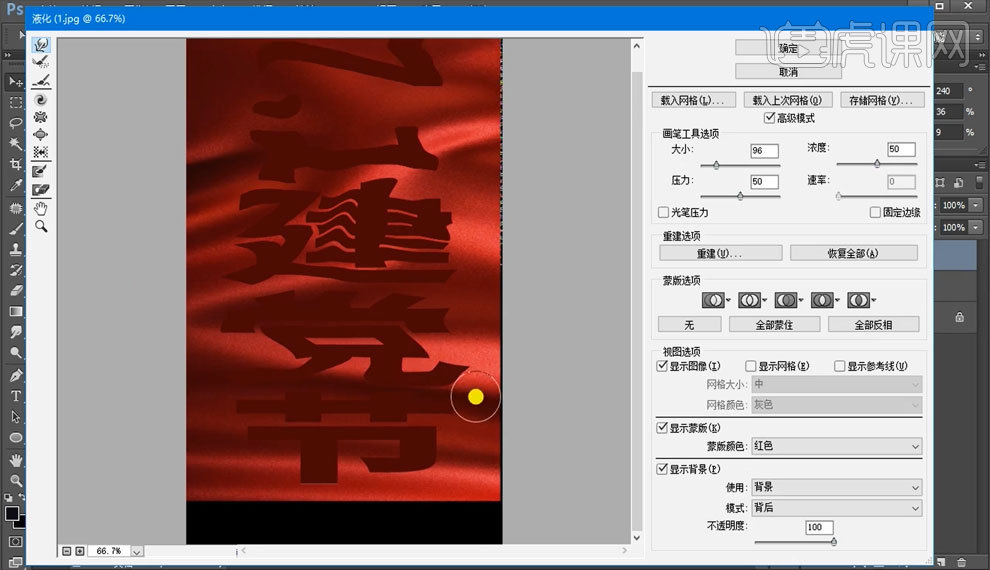This screenshot has width=990, height=570.
Task: Select the Forward Warp tool in Liquify
Action: pos(41,45)
